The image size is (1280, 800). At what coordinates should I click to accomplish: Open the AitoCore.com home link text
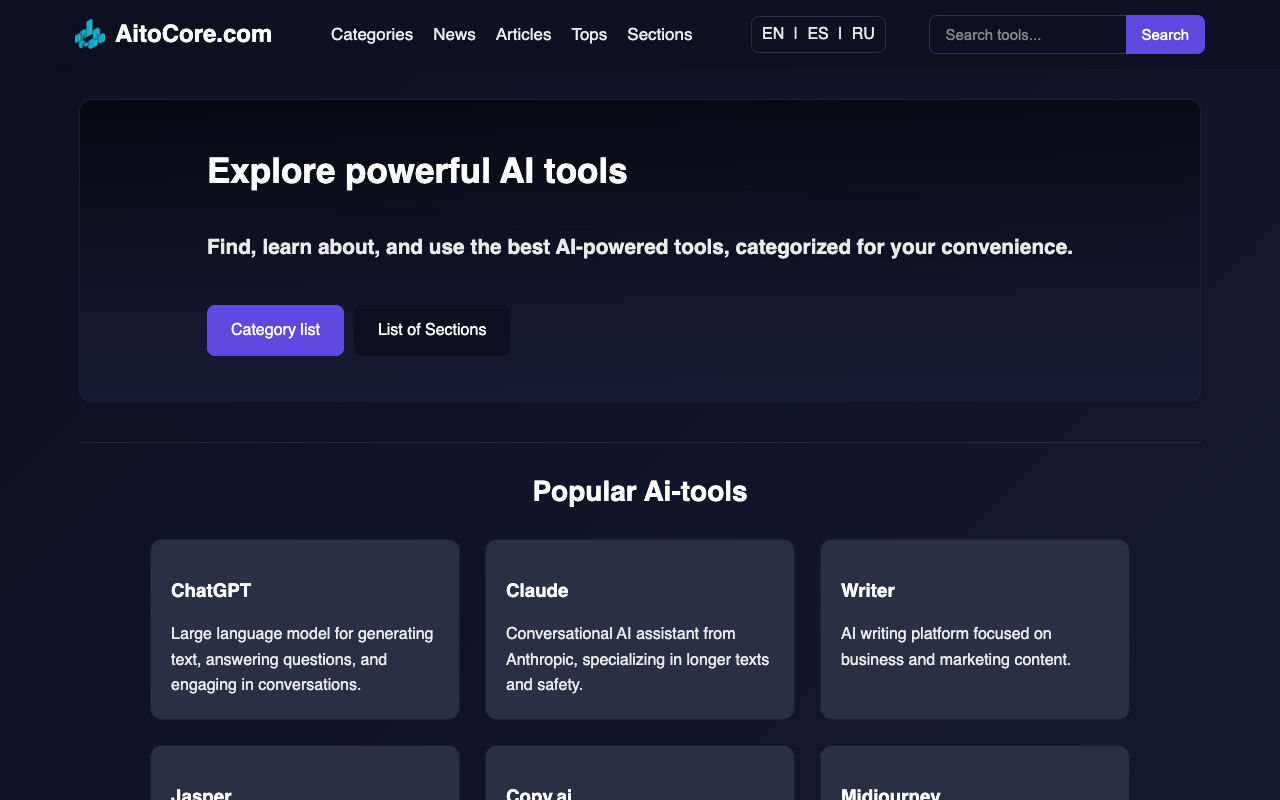(x=193, y=34)
